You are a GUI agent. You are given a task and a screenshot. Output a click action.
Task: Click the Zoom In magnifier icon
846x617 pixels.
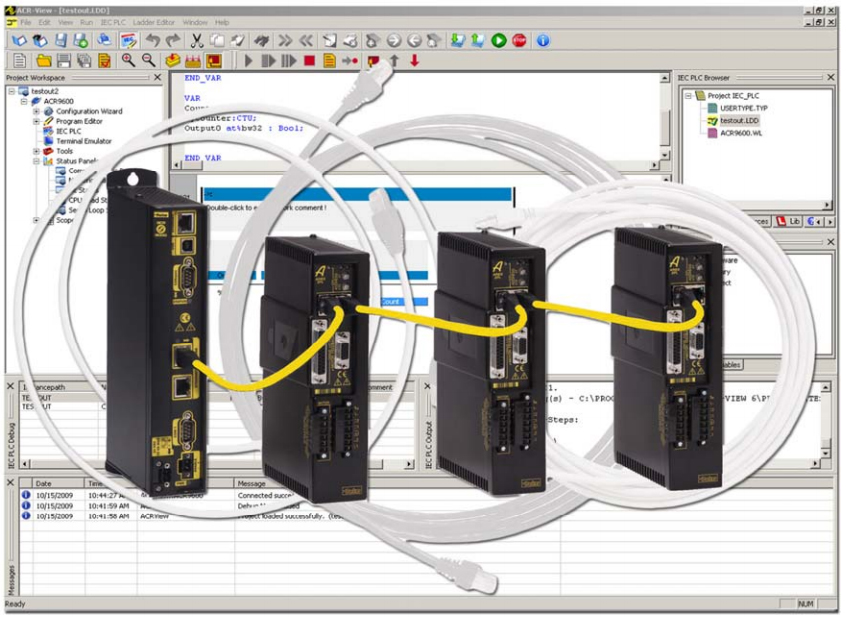tap(128, 60)
